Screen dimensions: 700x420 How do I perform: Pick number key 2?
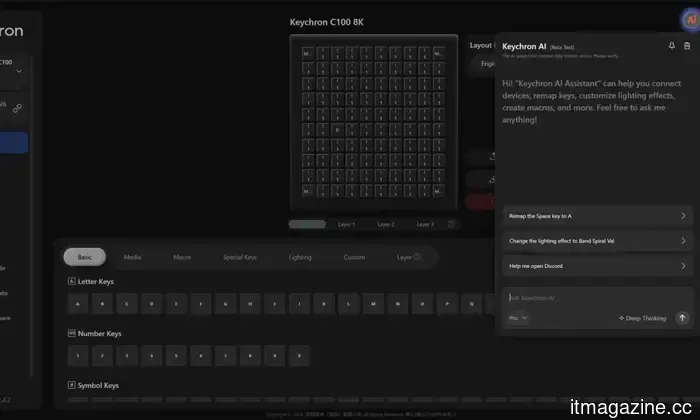(102, 356)
